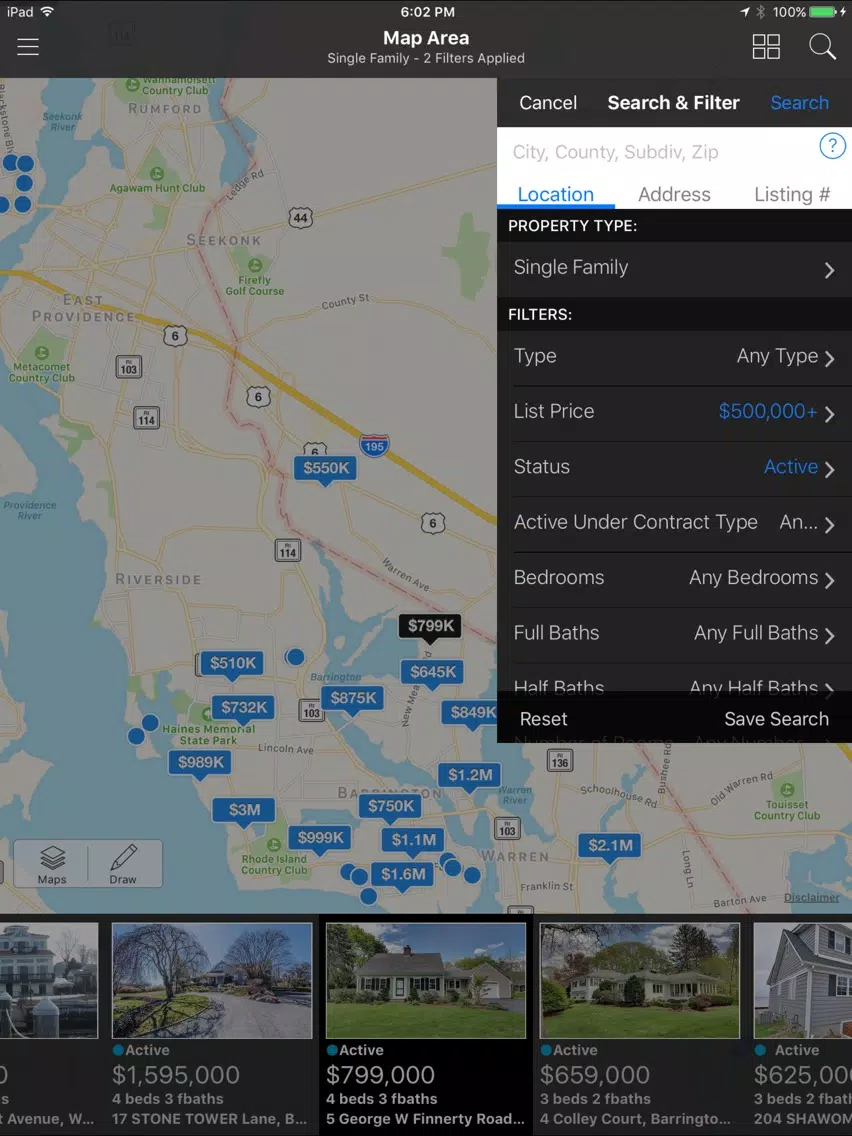The image size is (852, 1136).
Task: Tap Save Search button
Action: point(776,719)
